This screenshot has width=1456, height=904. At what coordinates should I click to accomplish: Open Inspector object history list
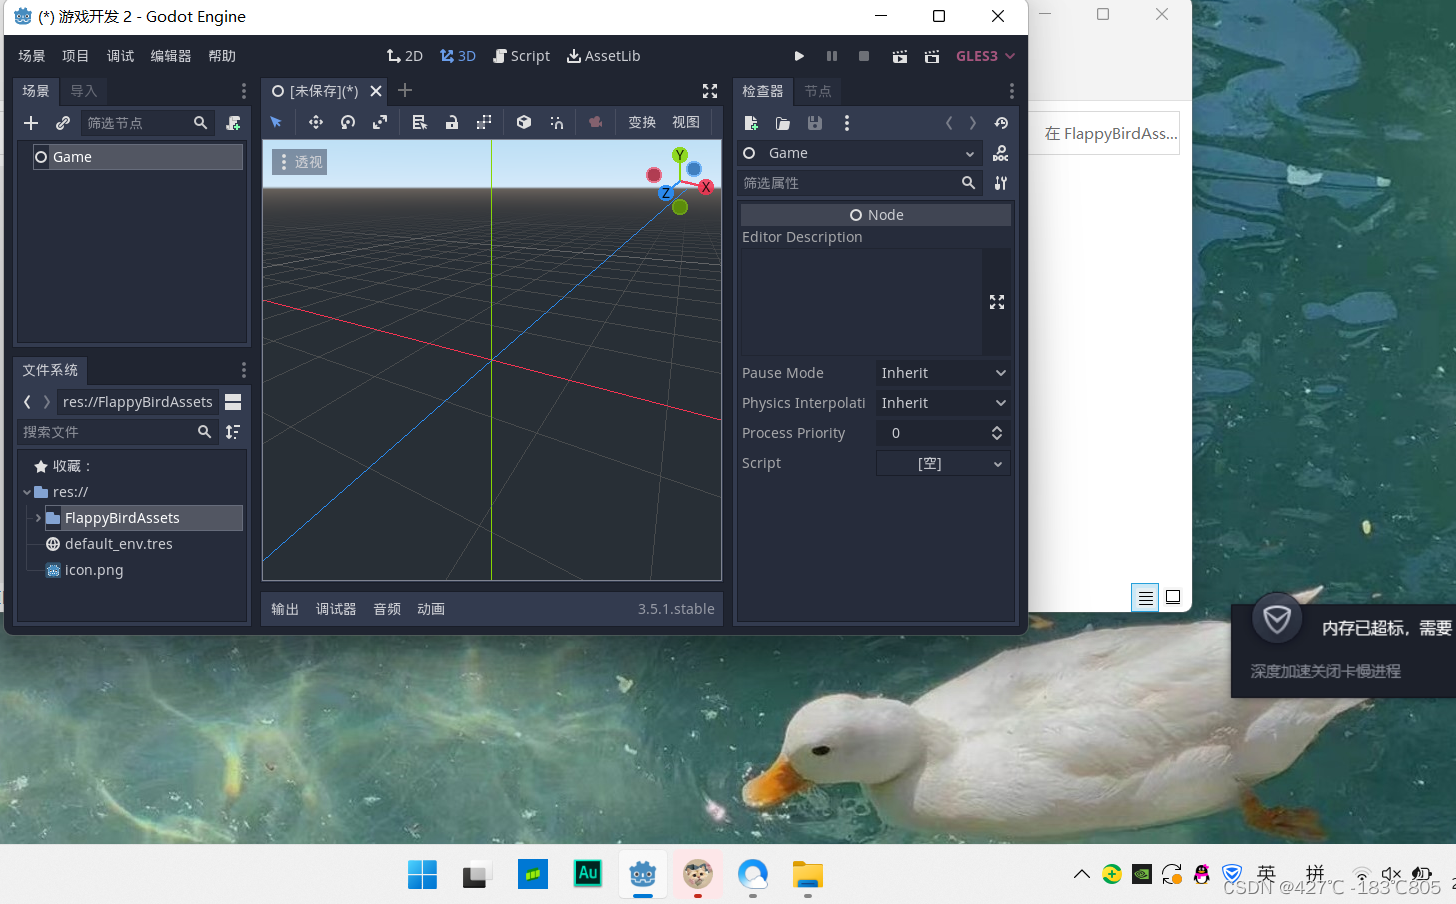[1001, 123]
